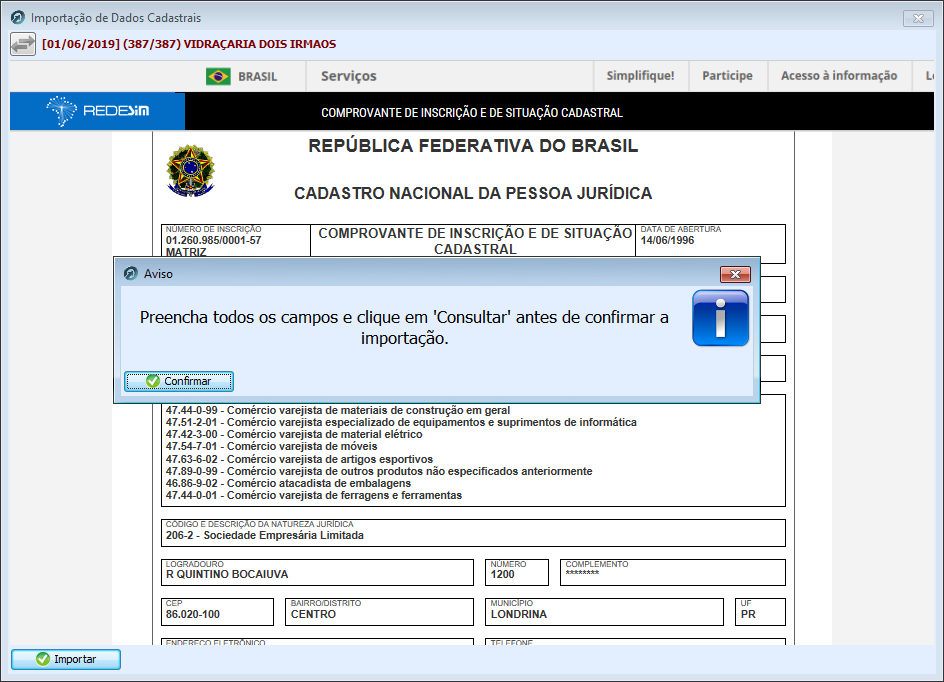Click the municipality value LONDRINA
Screen dimensions: 944x682
(518, 614)
